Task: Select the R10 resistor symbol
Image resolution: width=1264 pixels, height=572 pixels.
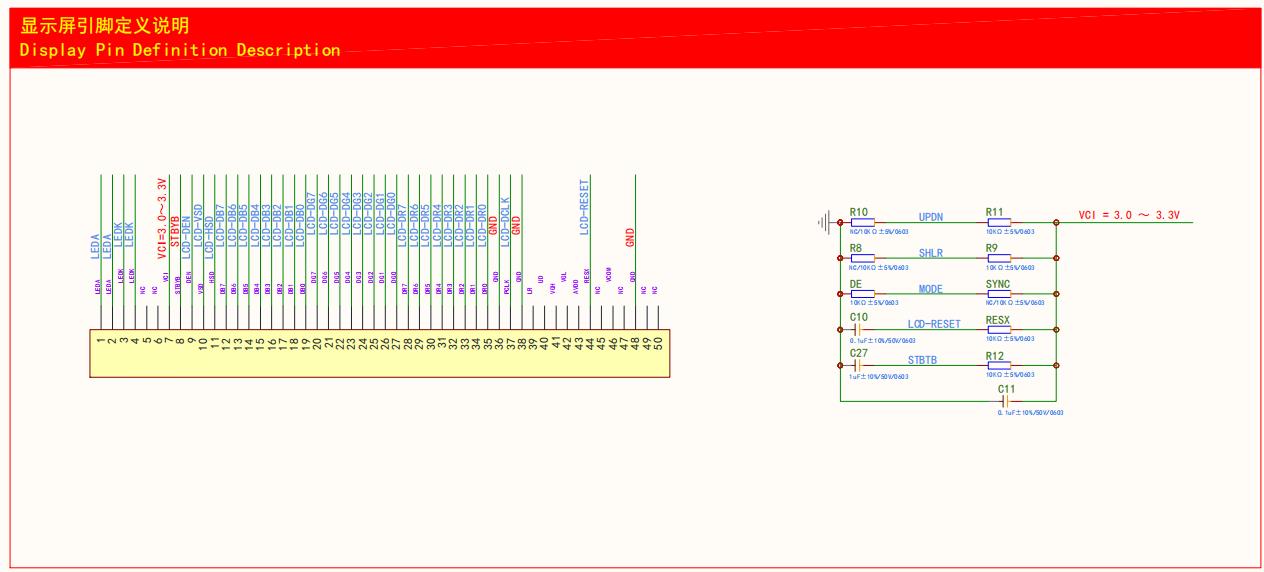Action: tap(862, 223)
